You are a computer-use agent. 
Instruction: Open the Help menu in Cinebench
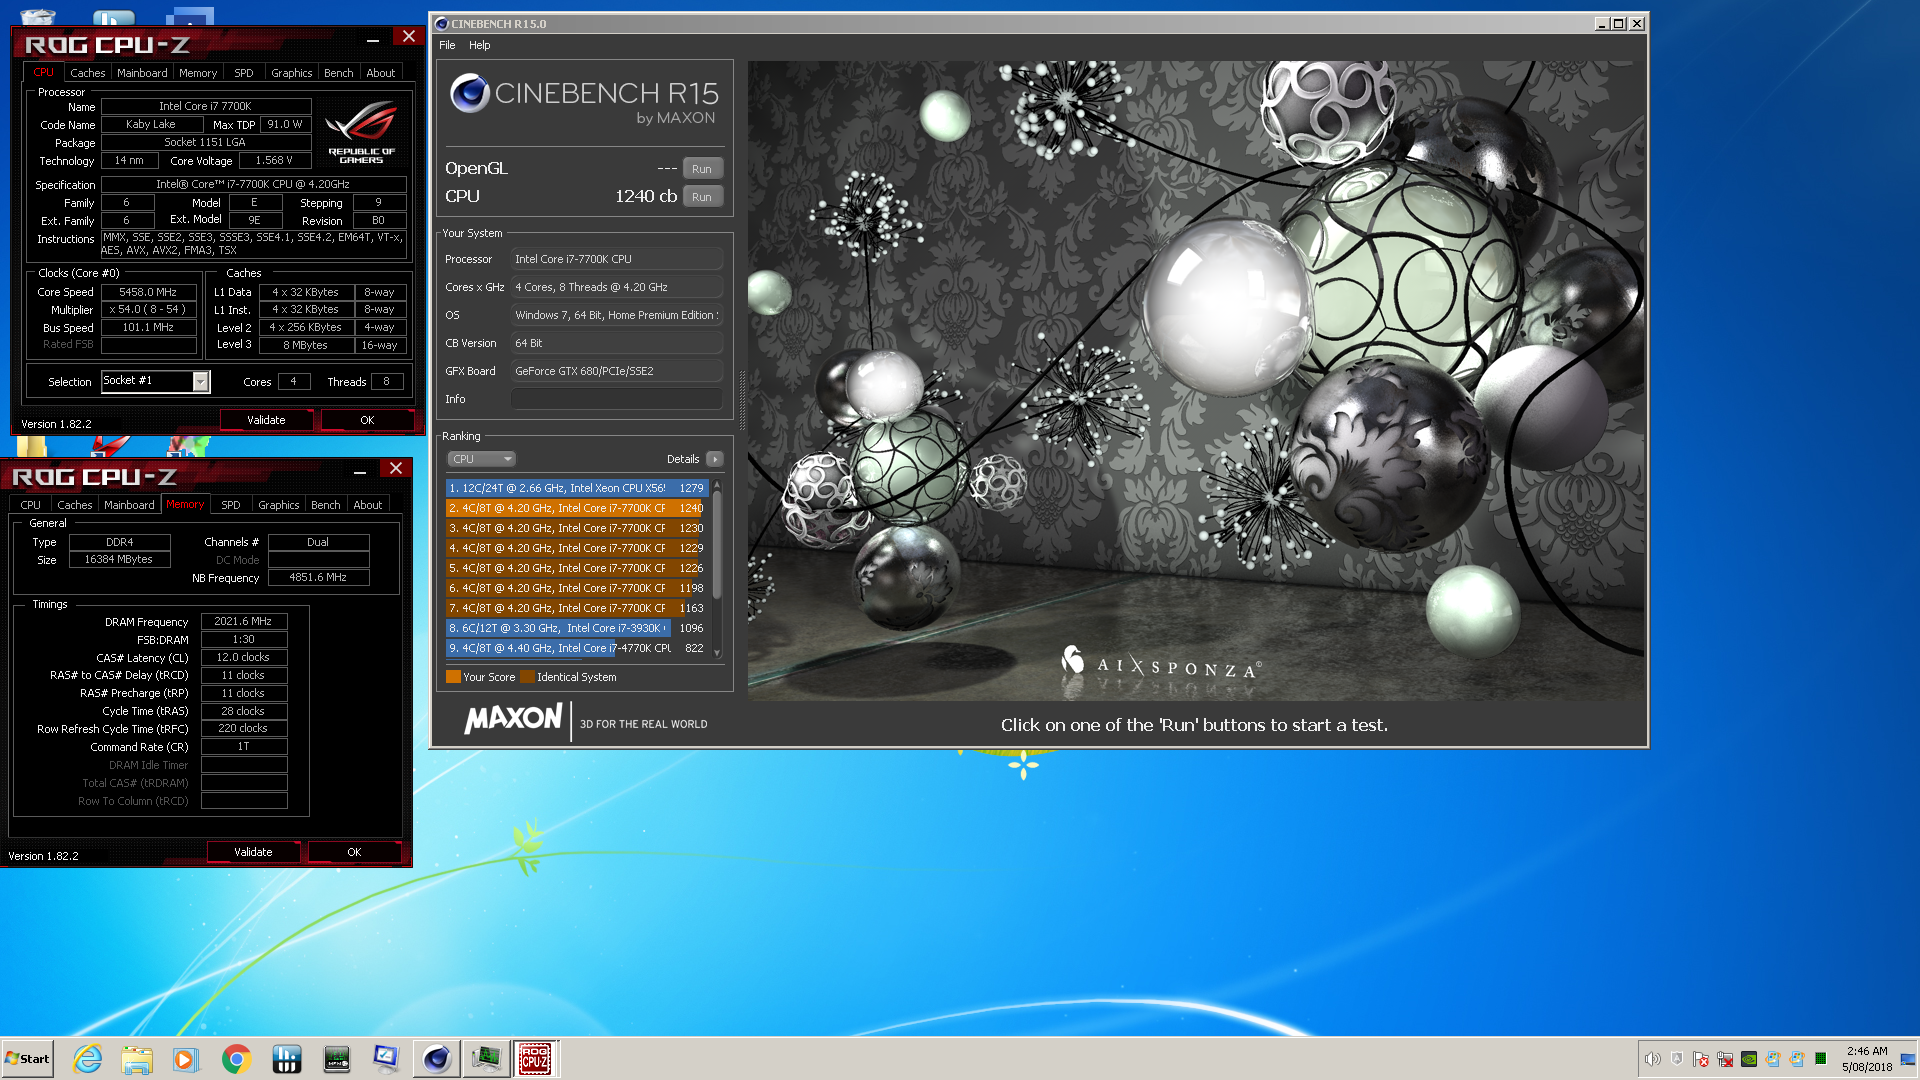click(480, 45)
